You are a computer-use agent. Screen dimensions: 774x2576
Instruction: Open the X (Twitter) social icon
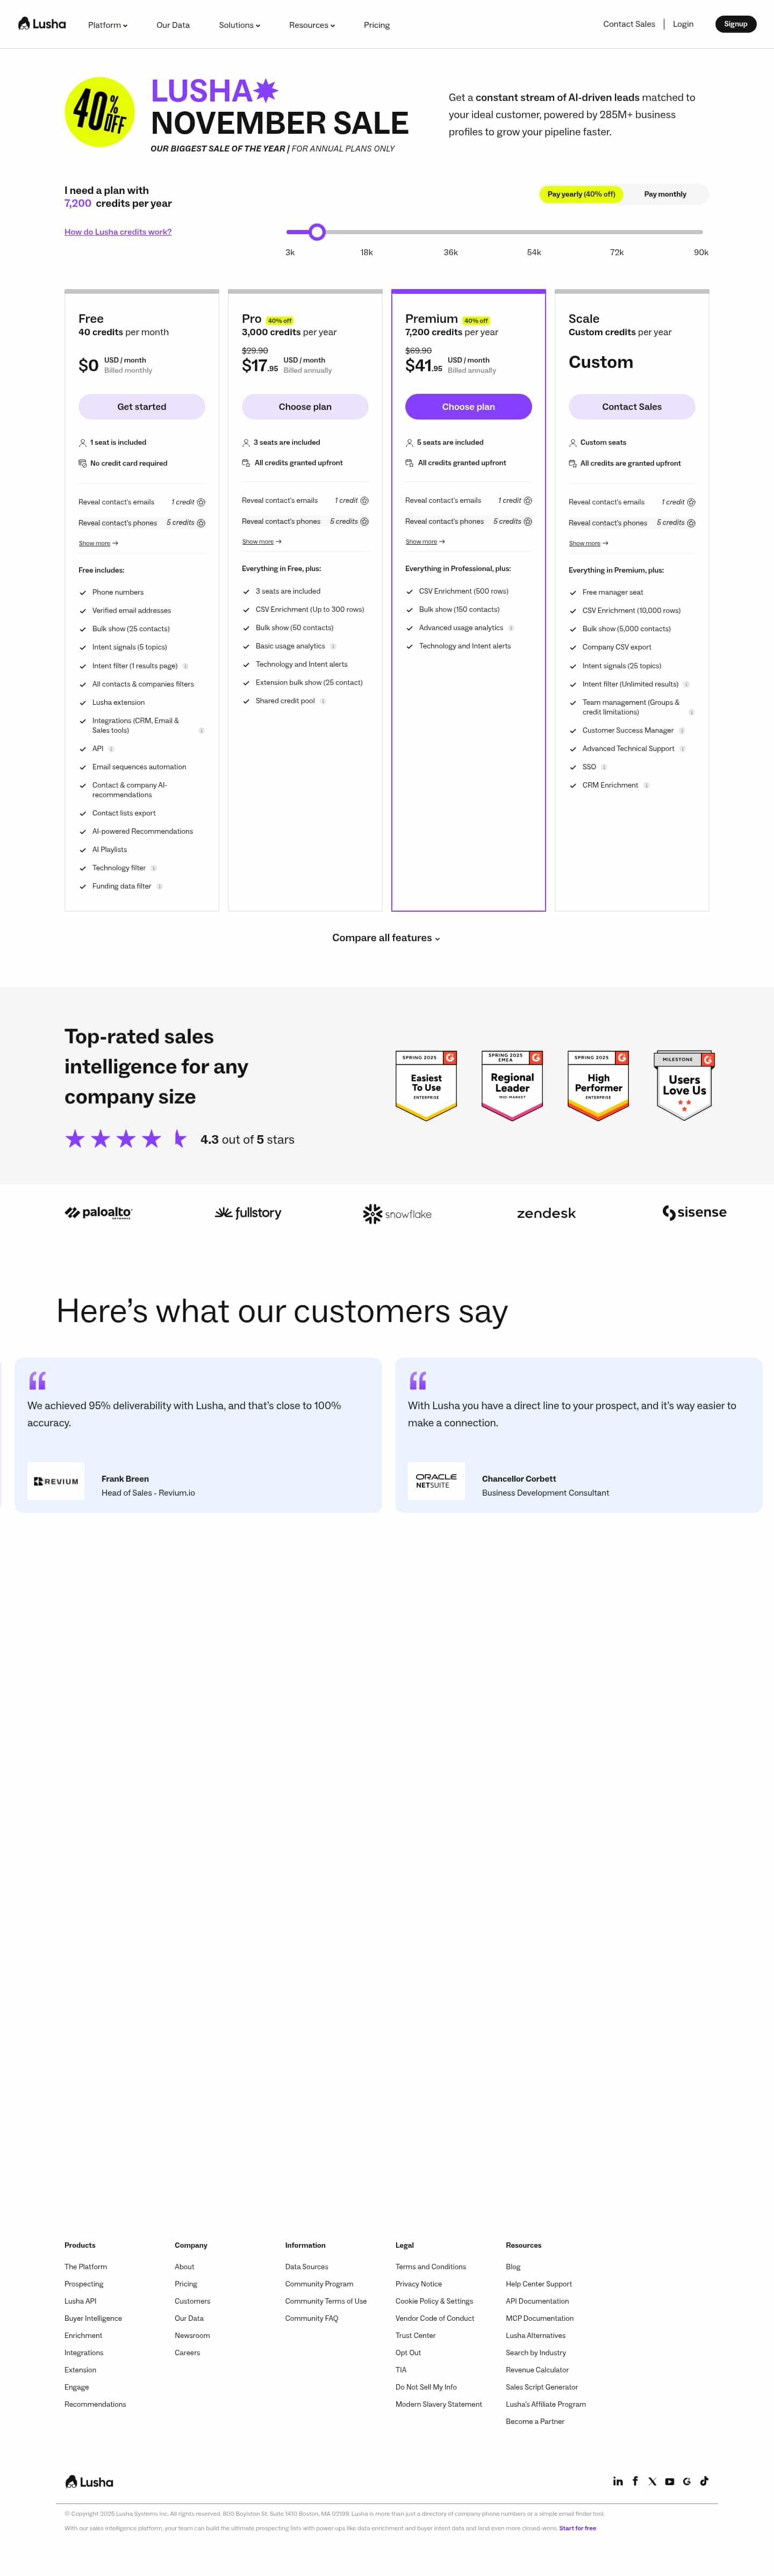(652, 2481)
